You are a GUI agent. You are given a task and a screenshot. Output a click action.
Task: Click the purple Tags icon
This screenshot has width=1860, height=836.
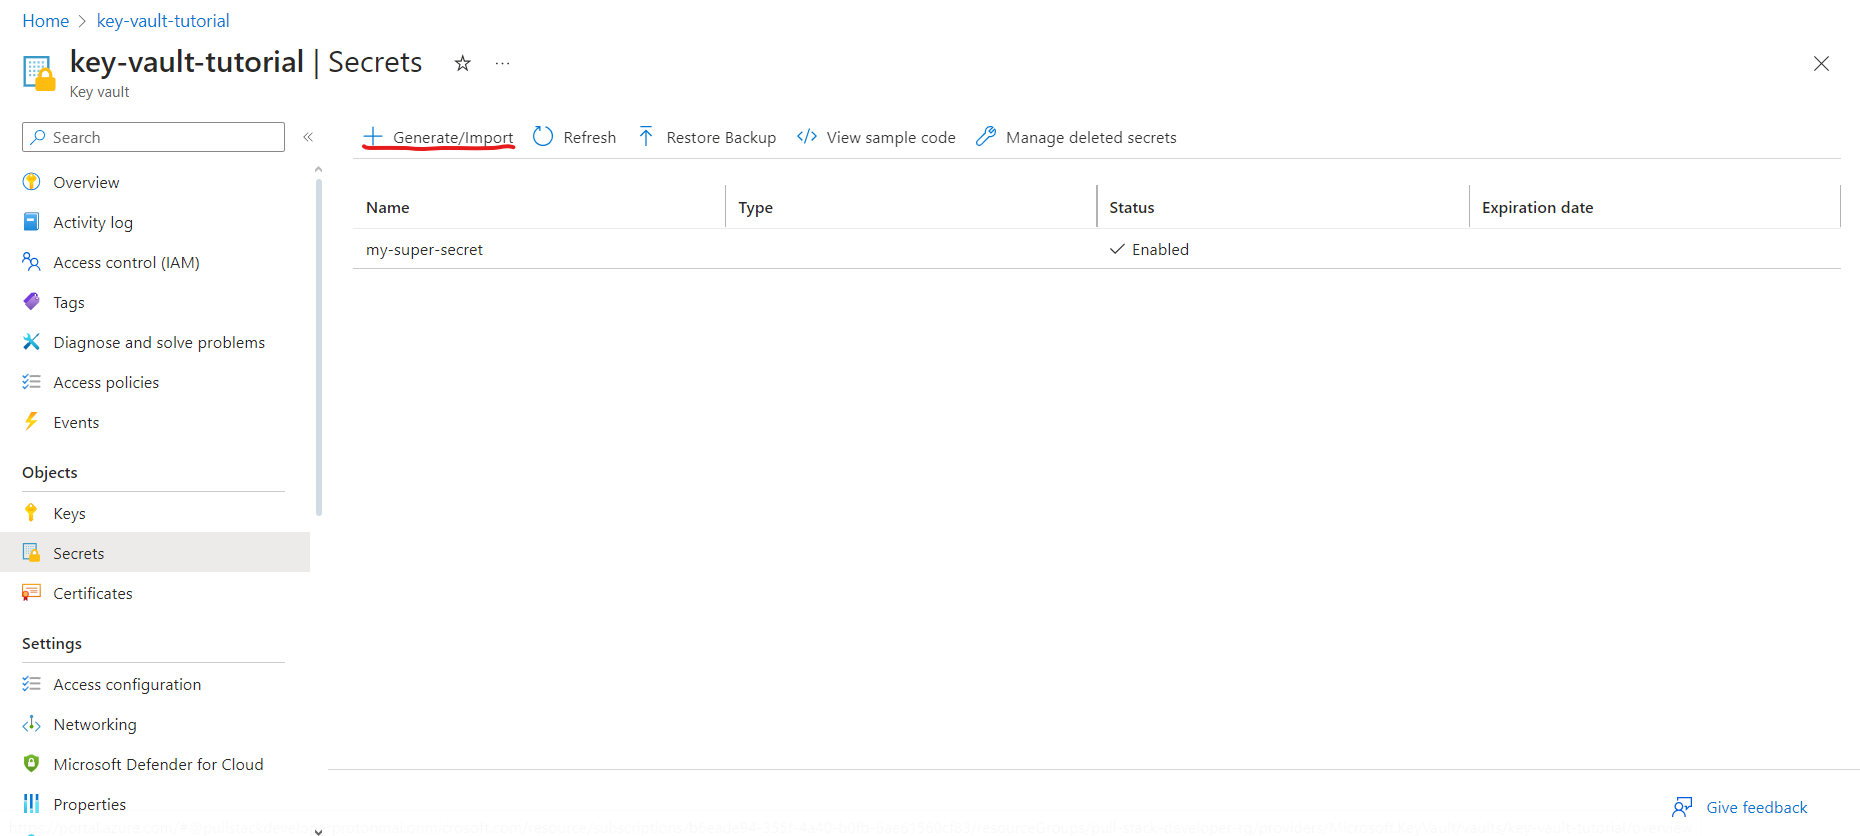point(32,302)
